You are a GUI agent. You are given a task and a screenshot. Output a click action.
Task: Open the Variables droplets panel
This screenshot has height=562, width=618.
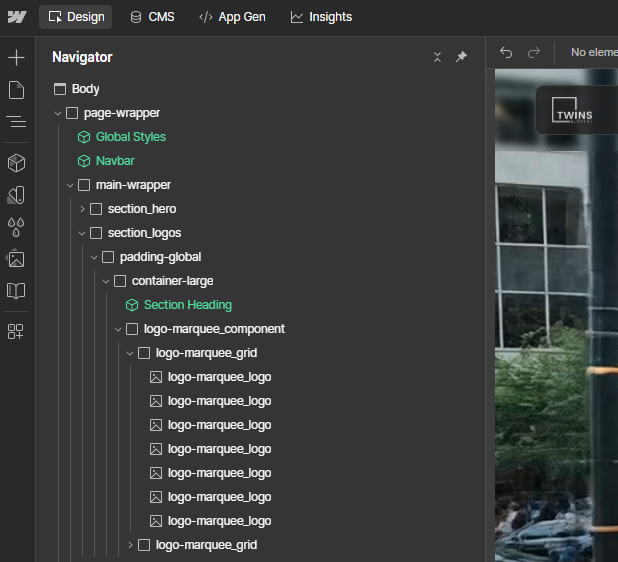[16, 227]
